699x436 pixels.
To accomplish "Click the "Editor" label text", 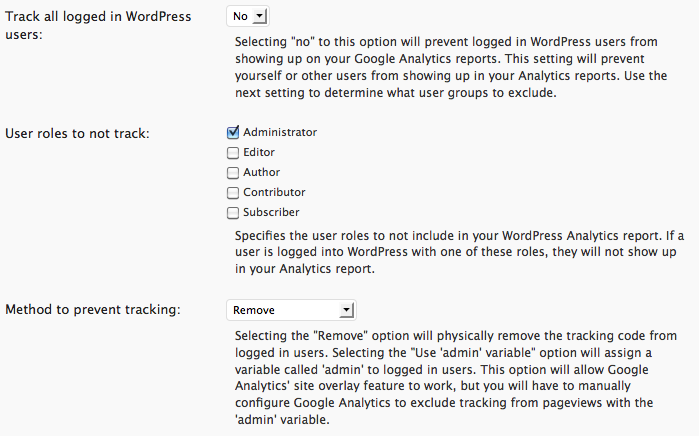I will click(259, 152).
